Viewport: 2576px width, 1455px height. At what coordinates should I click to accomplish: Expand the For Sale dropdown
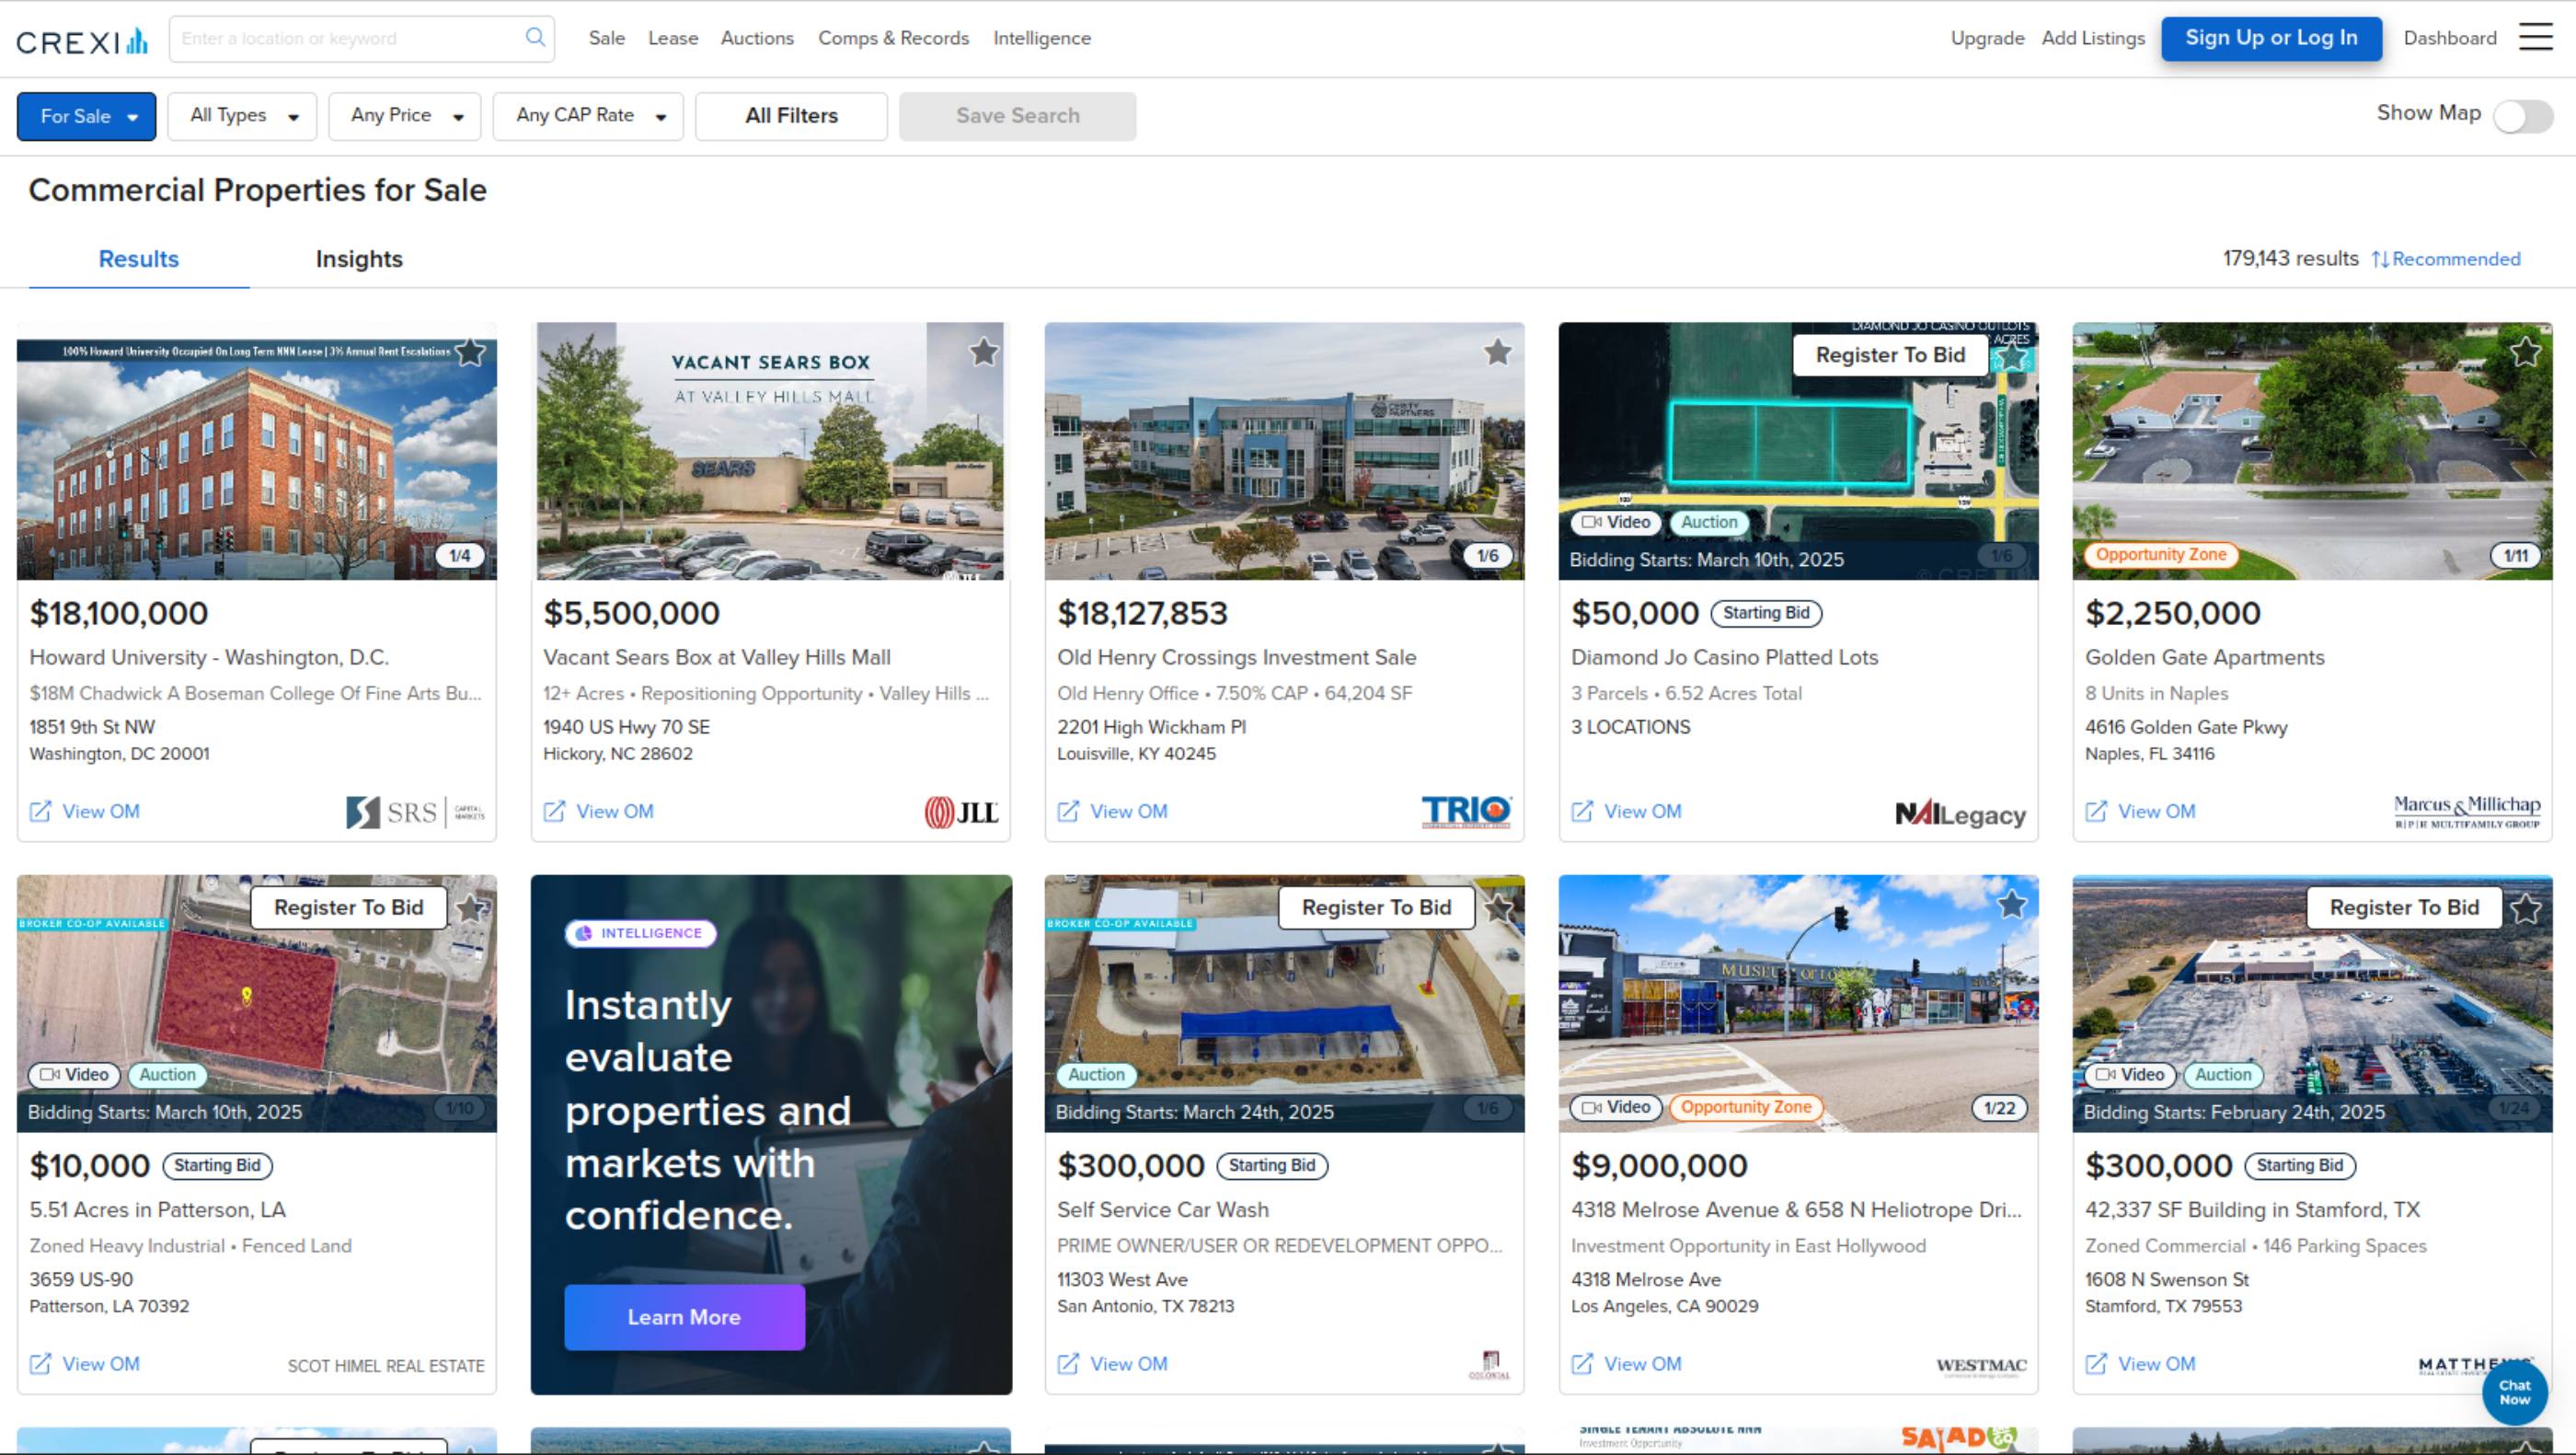tap(87, 116)
